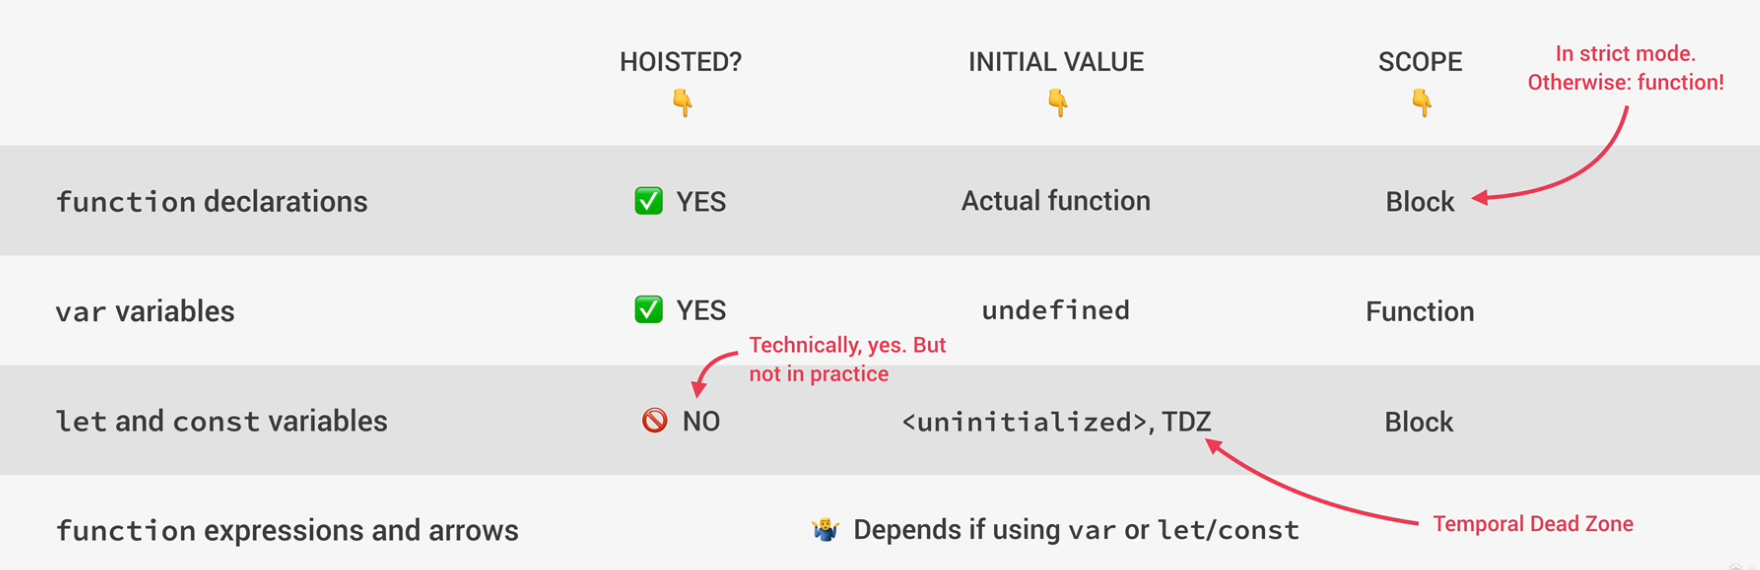Click the Temporal Dead Zone annotation
The height and width of the screenshot is (570, 1760).
click(1533, 524)
